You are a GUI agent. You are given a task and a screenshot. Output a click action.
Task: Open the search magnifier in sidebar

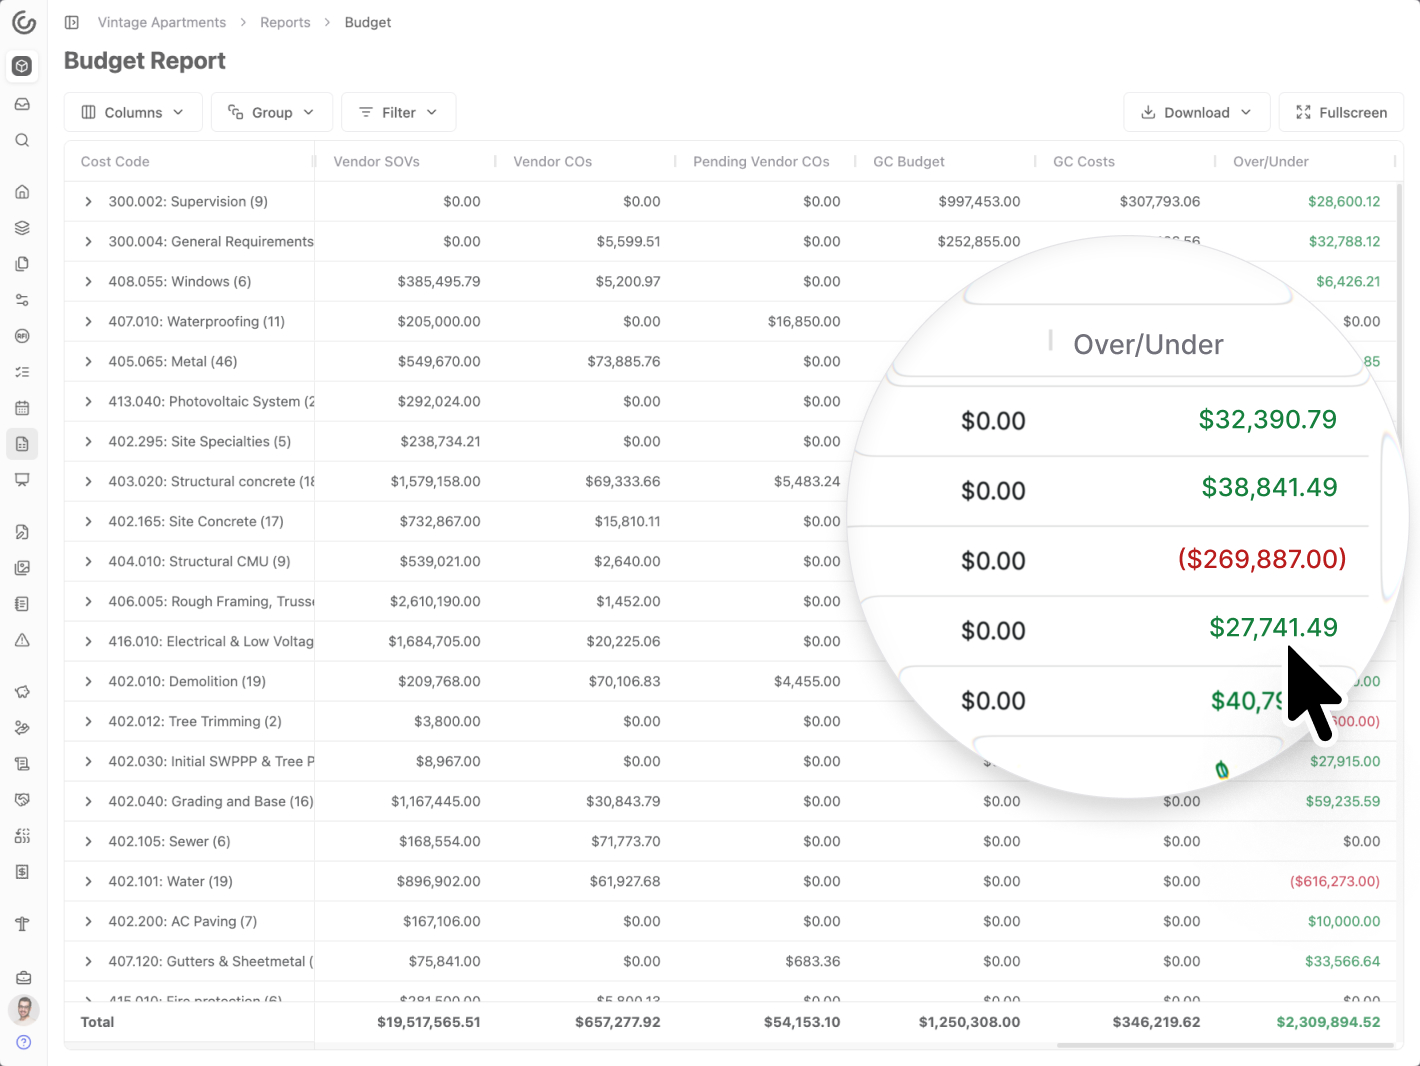tap(22, 141)
